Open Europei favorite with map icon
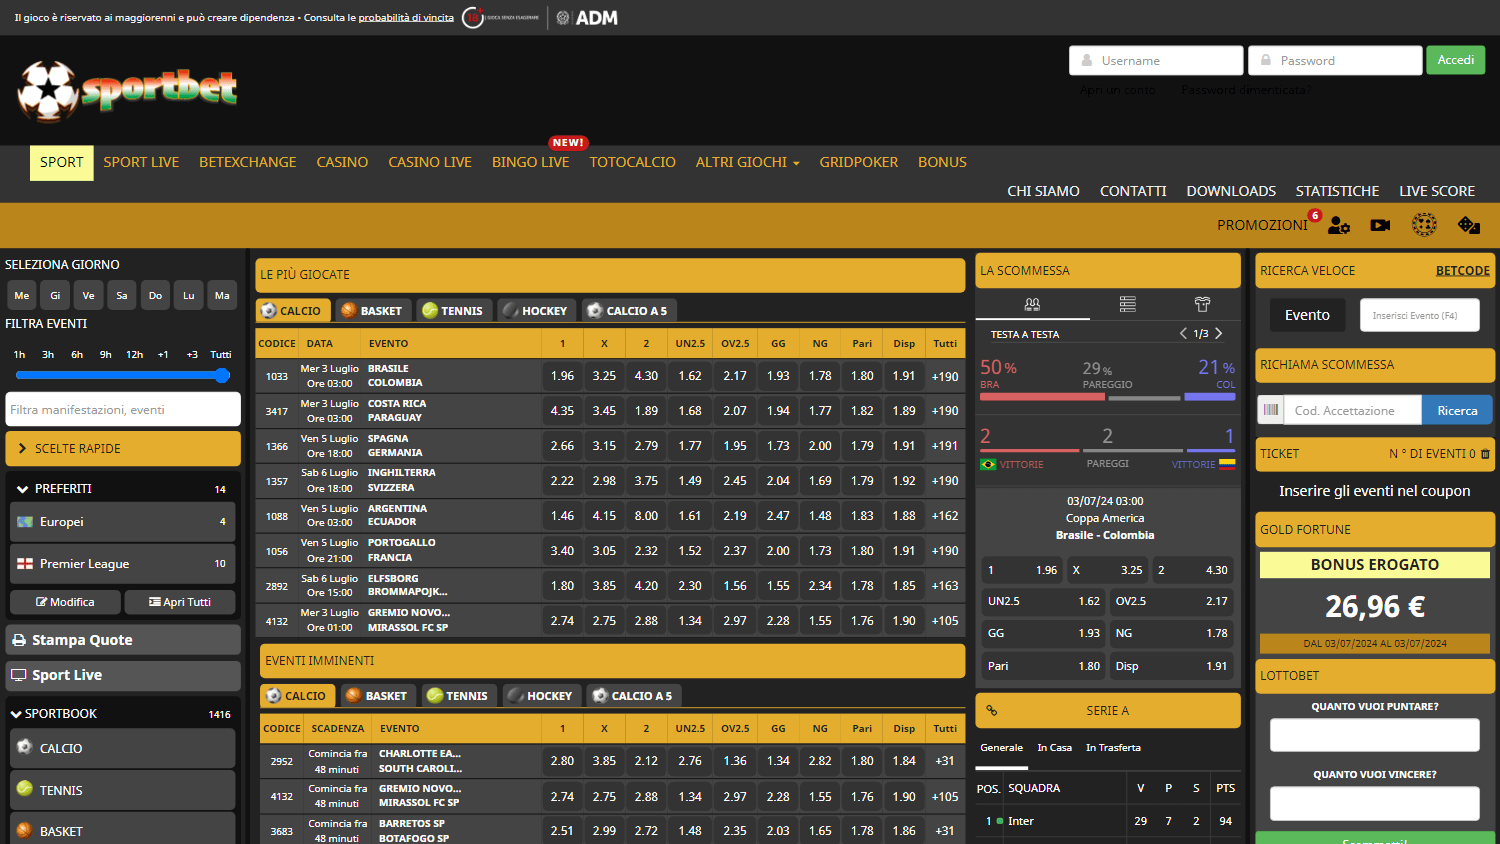 tap(123, 522)
